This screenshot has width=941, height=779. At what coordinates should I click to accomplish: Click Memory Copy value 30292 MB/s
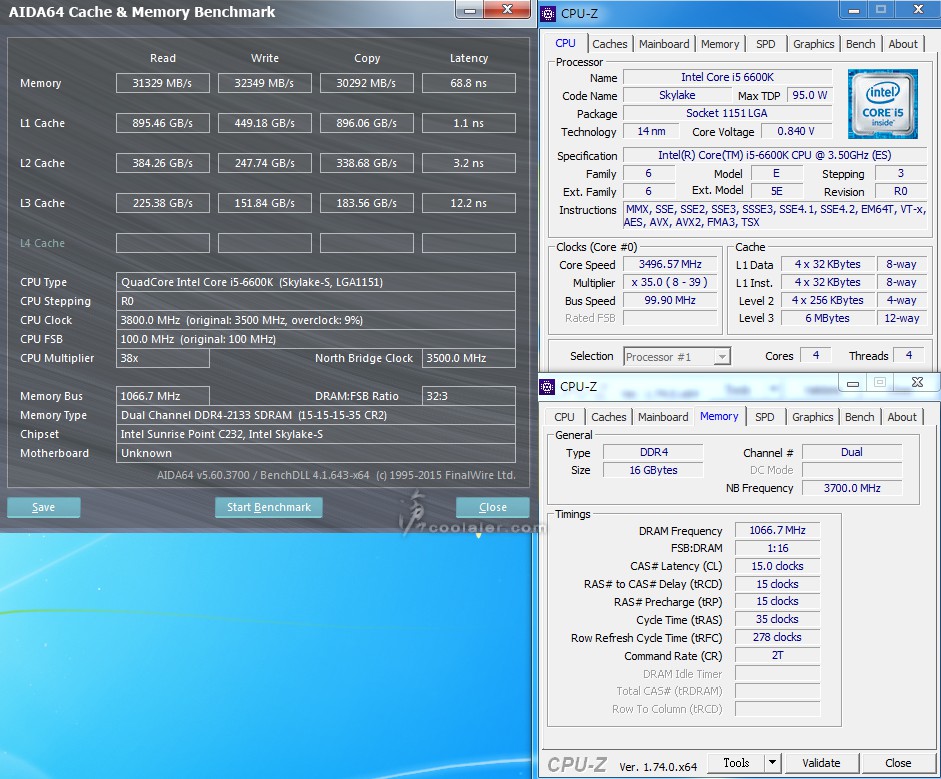click(367, 83)
